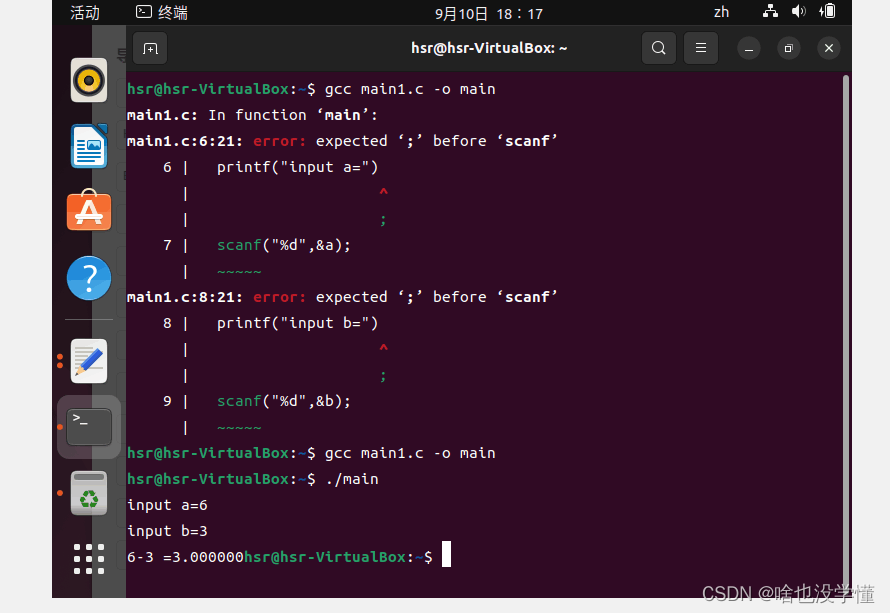Viewport: 890px width, 613px height.
Task: Open the Help application from the dock
Action: (88, 278)
